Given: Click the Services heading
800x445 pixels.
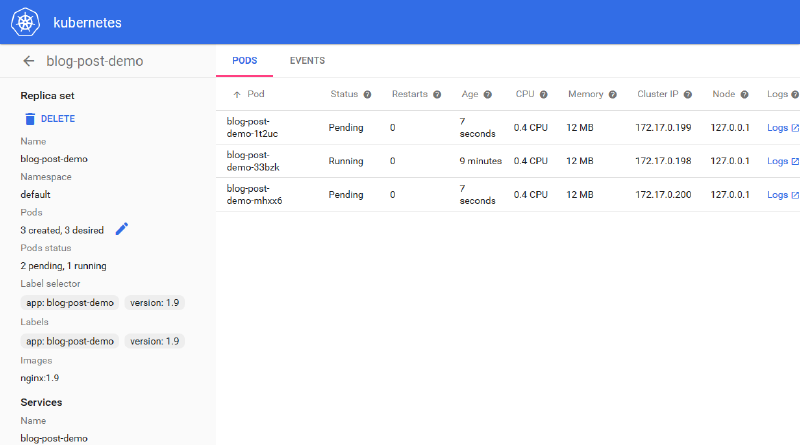Looking at the screenshot, I should click(41, 402).
